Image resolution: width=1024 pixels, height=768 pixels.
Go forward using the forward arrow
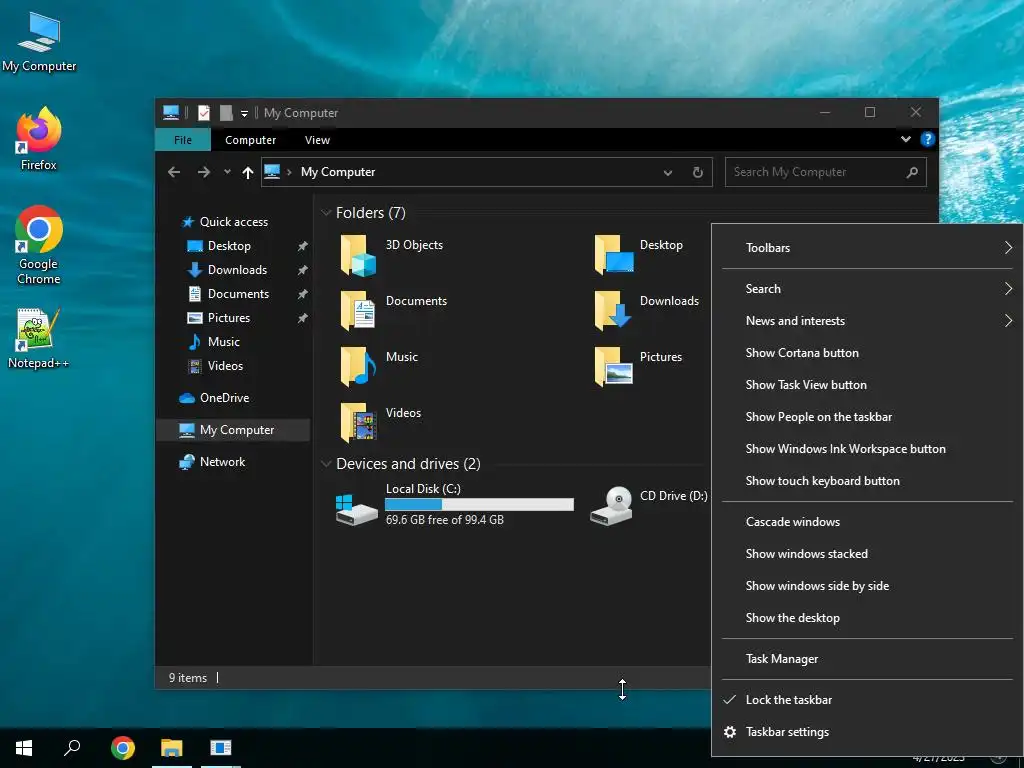click(x=204, y=172)
